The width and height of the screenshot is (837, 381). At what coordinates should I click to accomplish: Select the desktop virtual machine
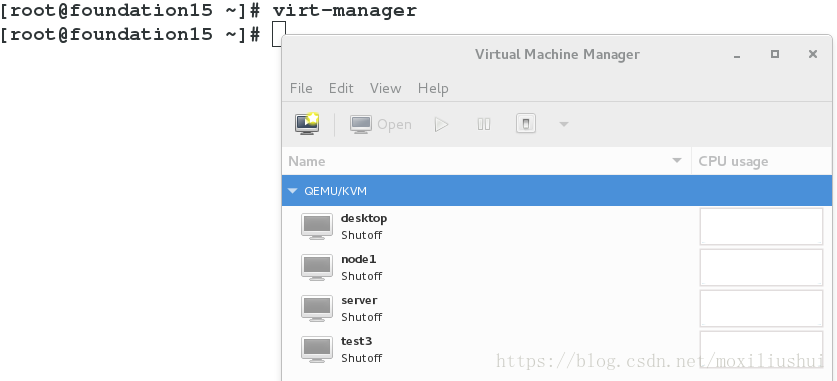point(557,226)
